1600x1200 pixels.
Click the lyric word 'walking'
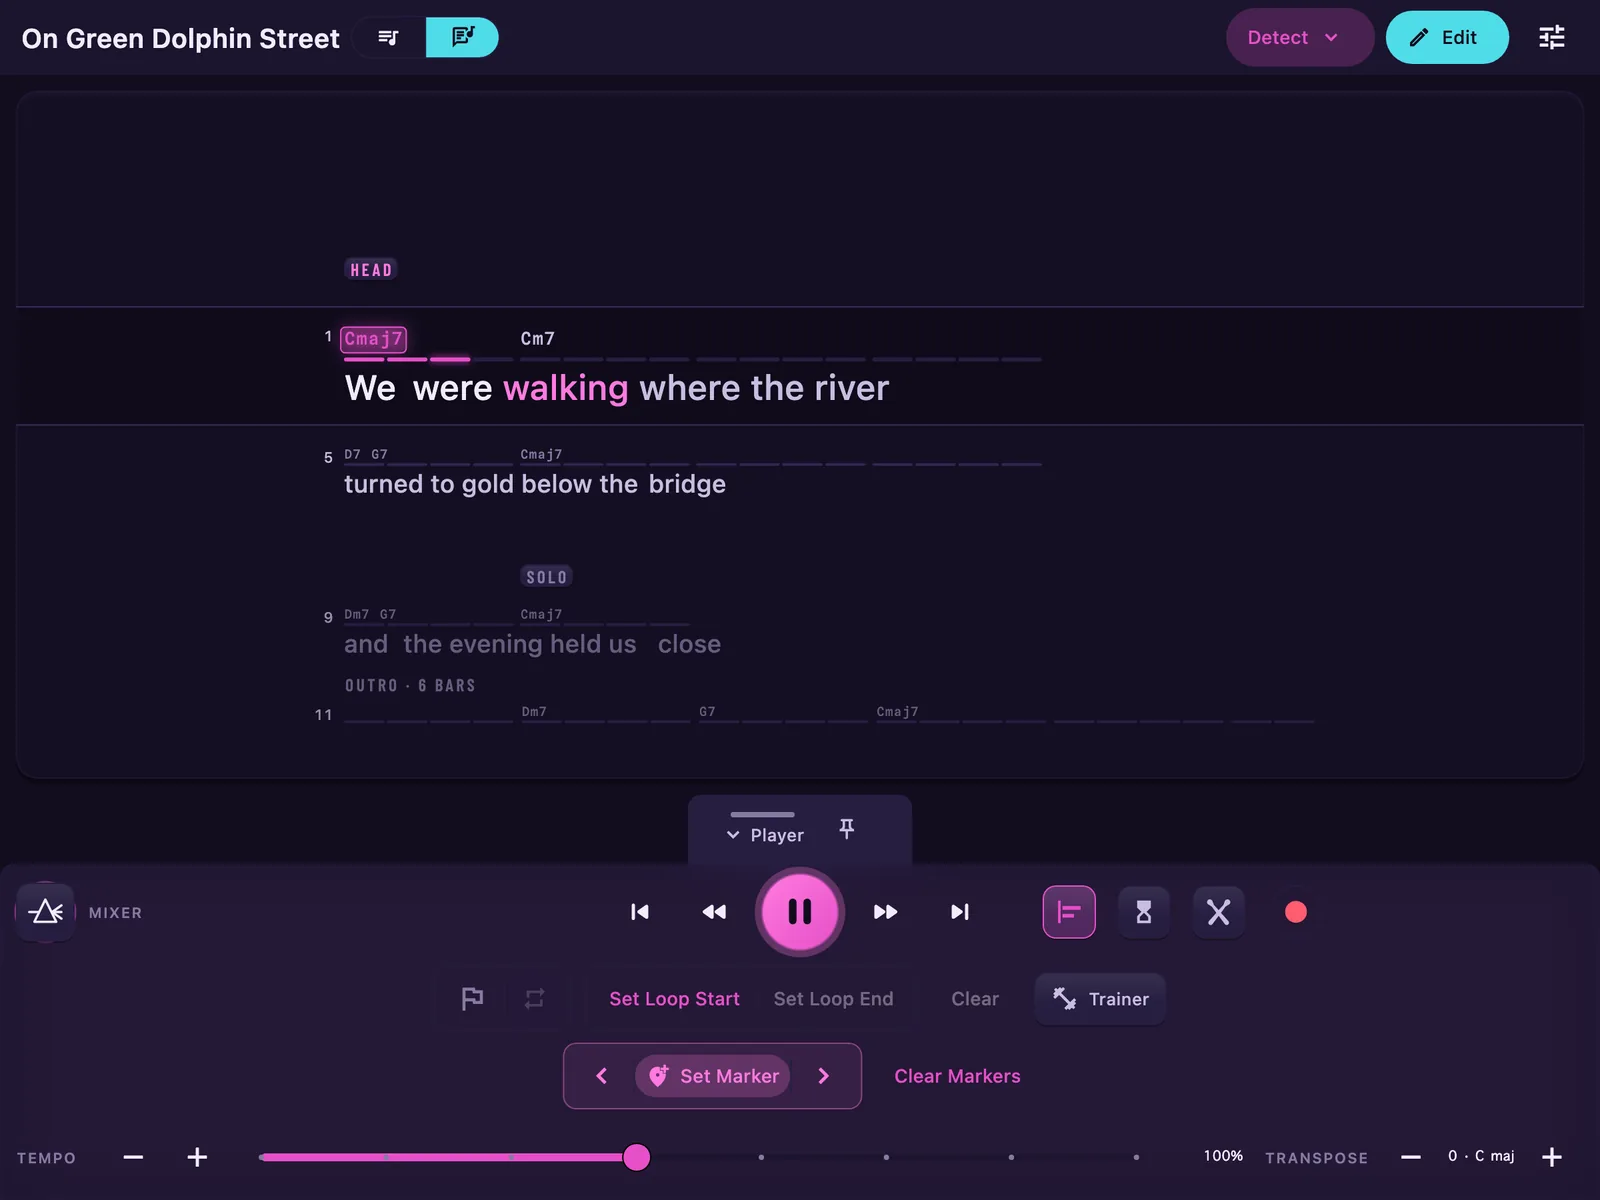[566, 388]
